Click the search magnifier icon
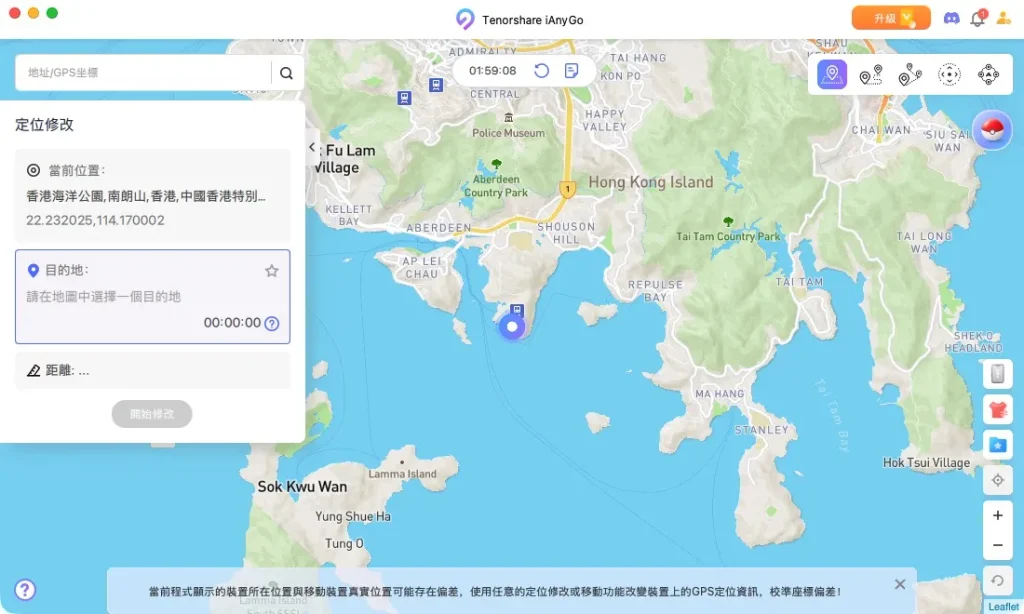 (x=286, y=73)
